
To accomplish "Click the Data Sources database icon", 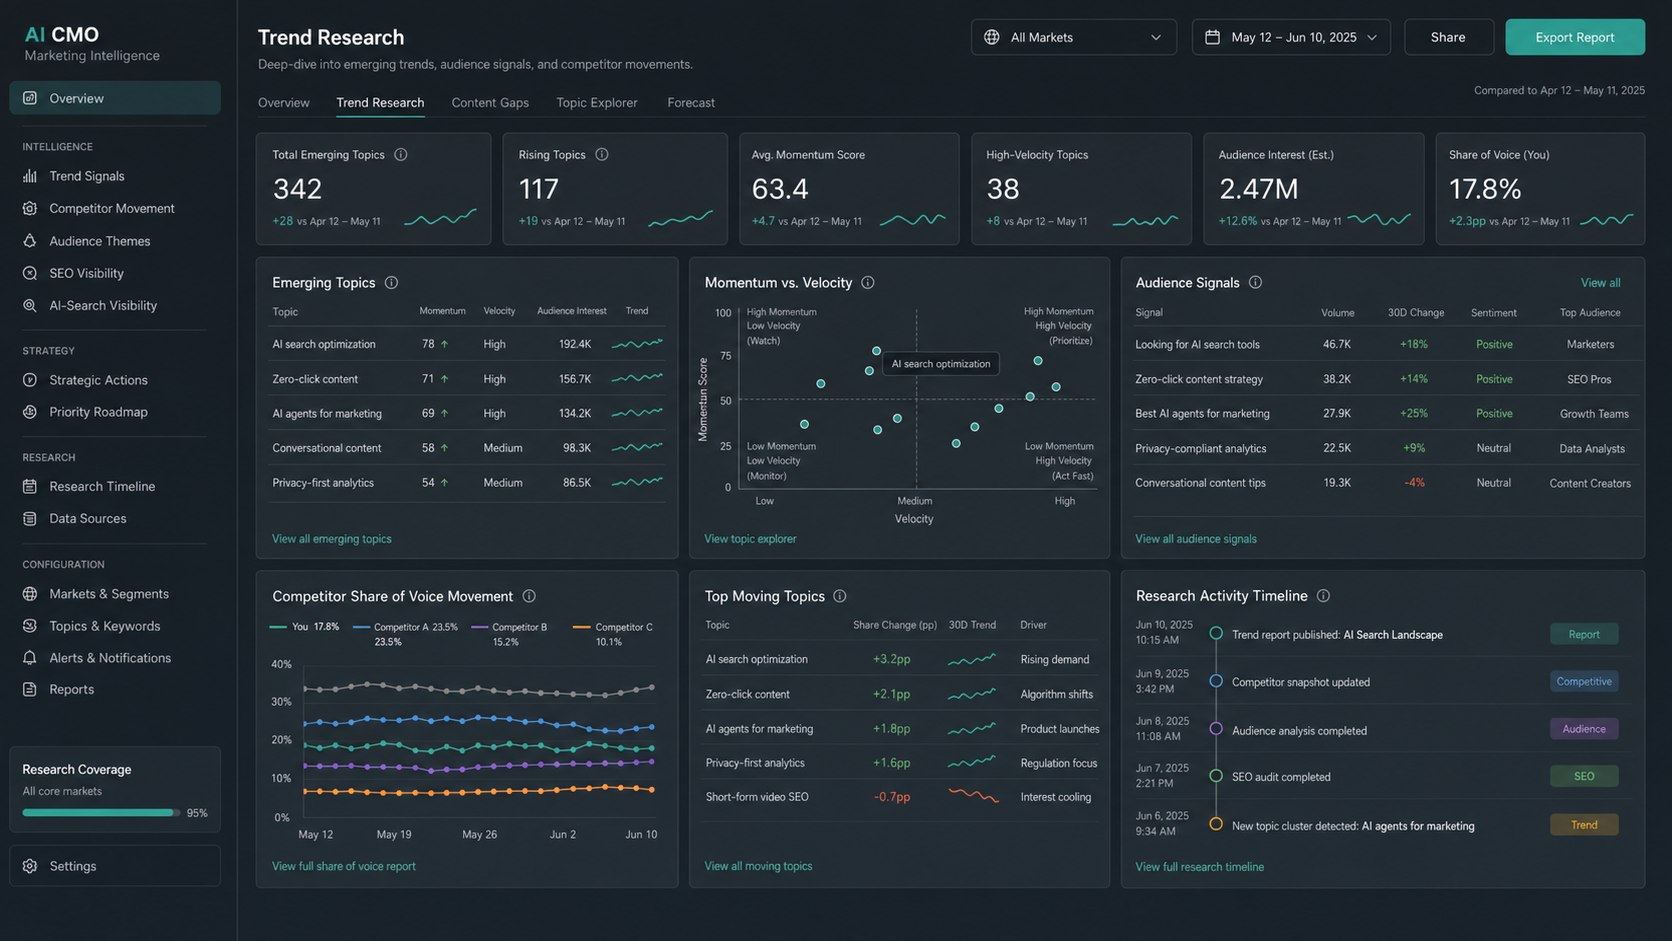I will tap(30, 518).
